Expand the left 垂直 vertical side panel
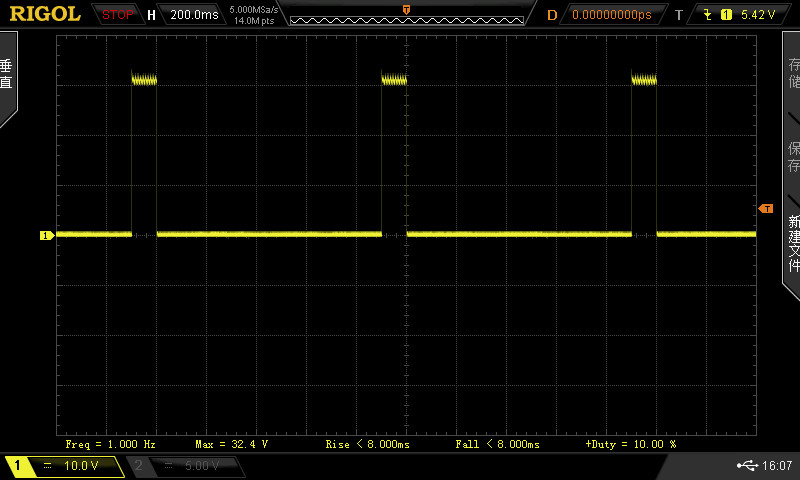Image resolution: width=800 pixels, height=480 pixels. point(8,76)
